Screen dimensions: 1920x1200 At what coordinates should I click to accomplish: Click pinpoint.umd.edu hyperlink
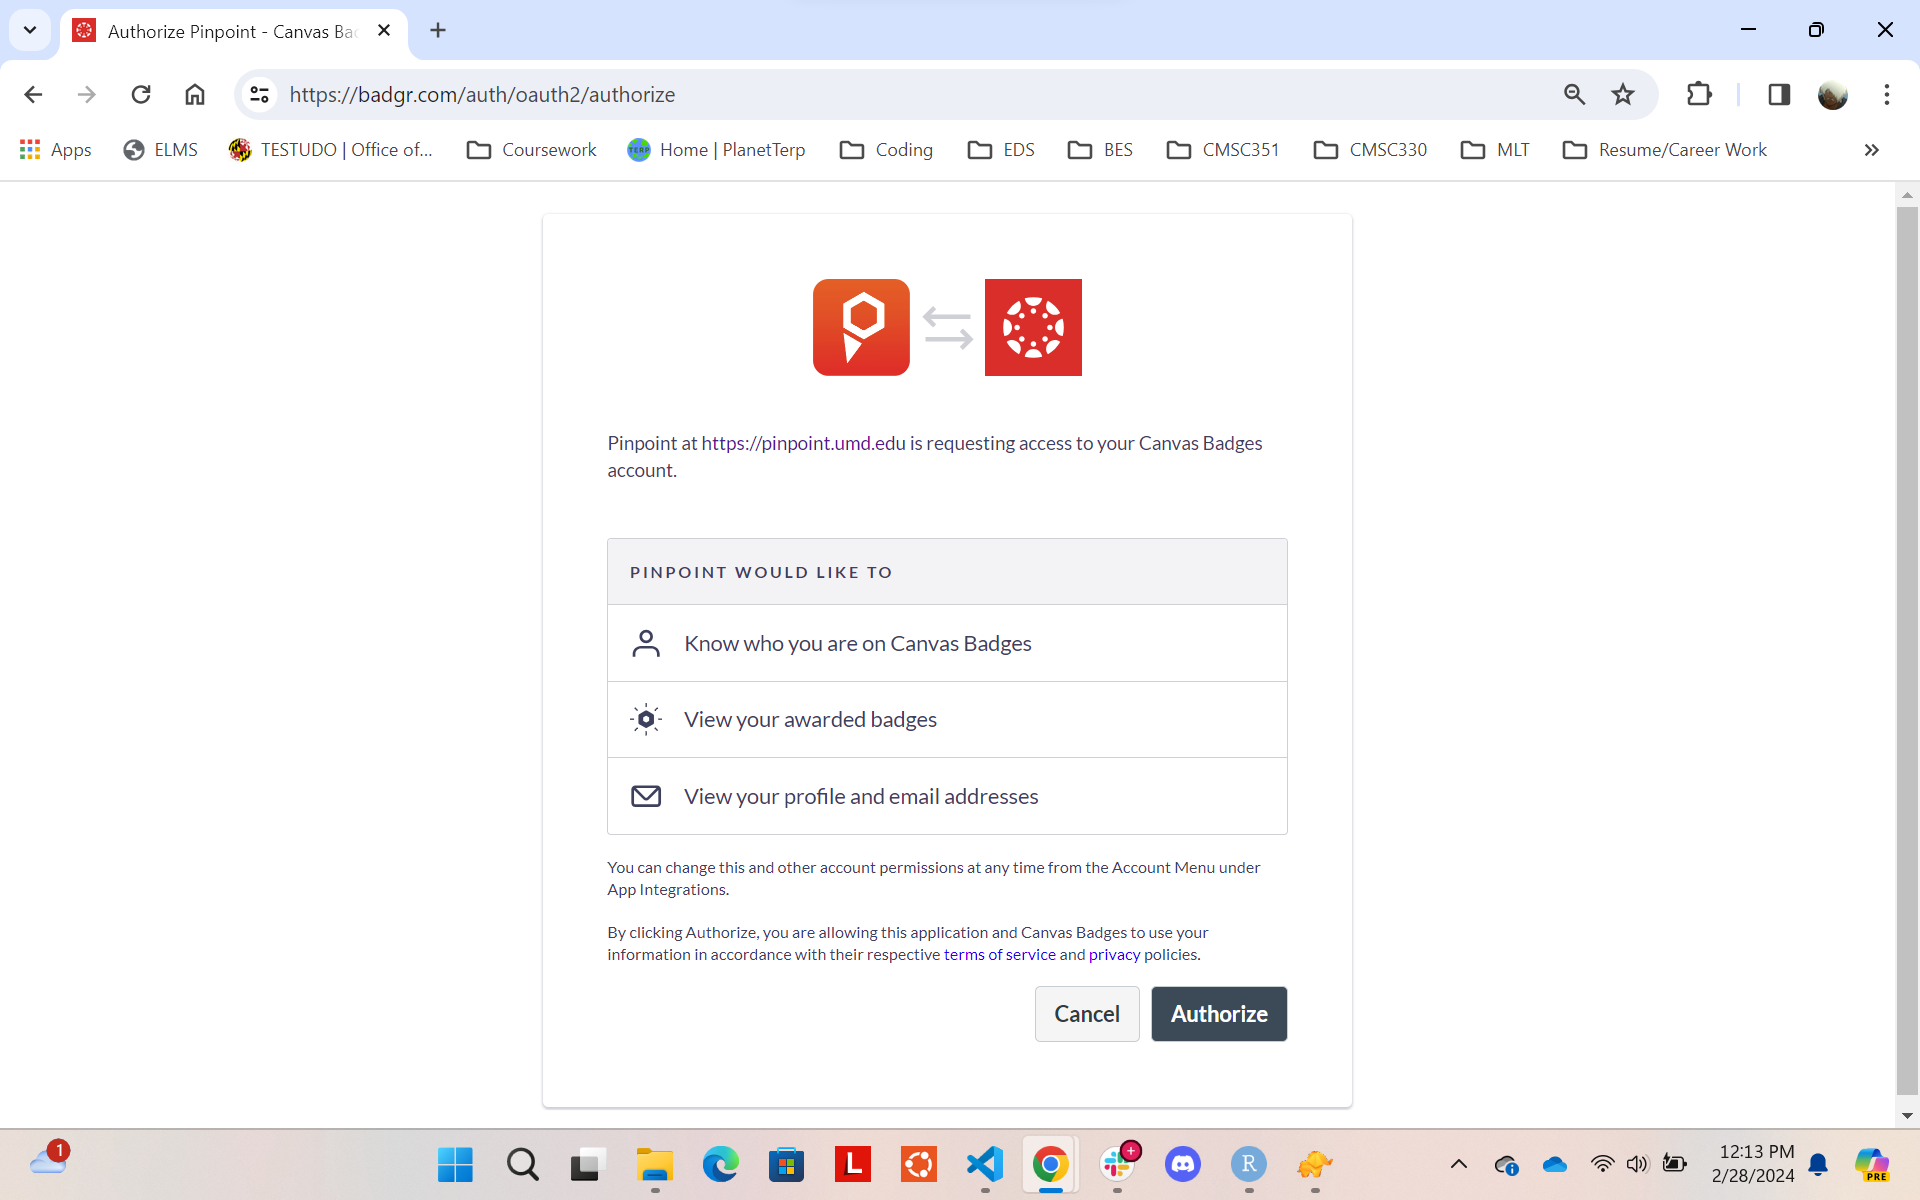[x=803, y=442]
